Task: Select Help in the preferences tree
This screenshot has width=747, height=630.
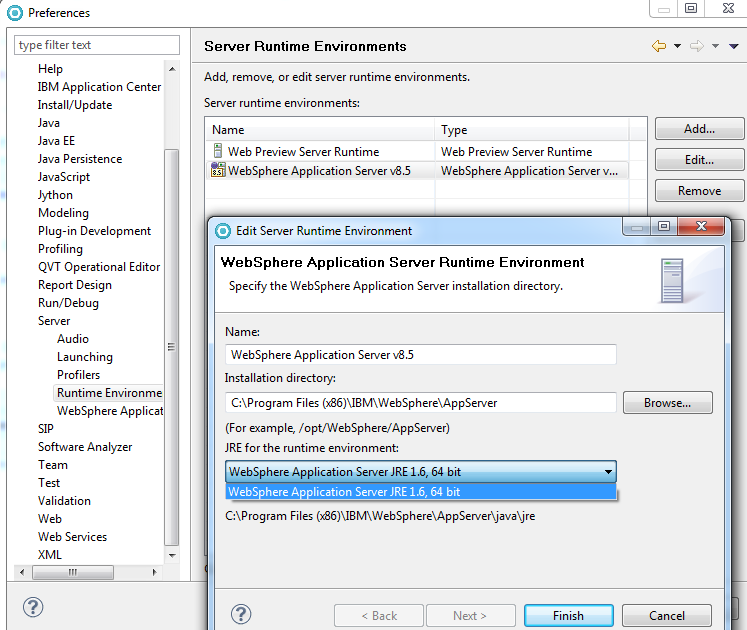Action: [x=50, y=69]
